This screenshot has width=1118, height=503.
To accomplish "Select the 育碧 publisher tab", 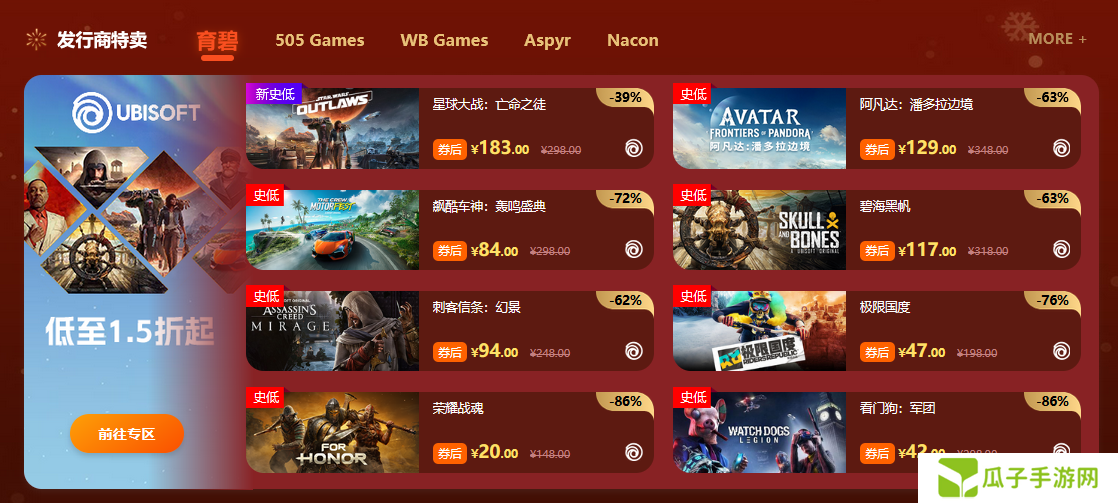I will click(x=217, y=41).
